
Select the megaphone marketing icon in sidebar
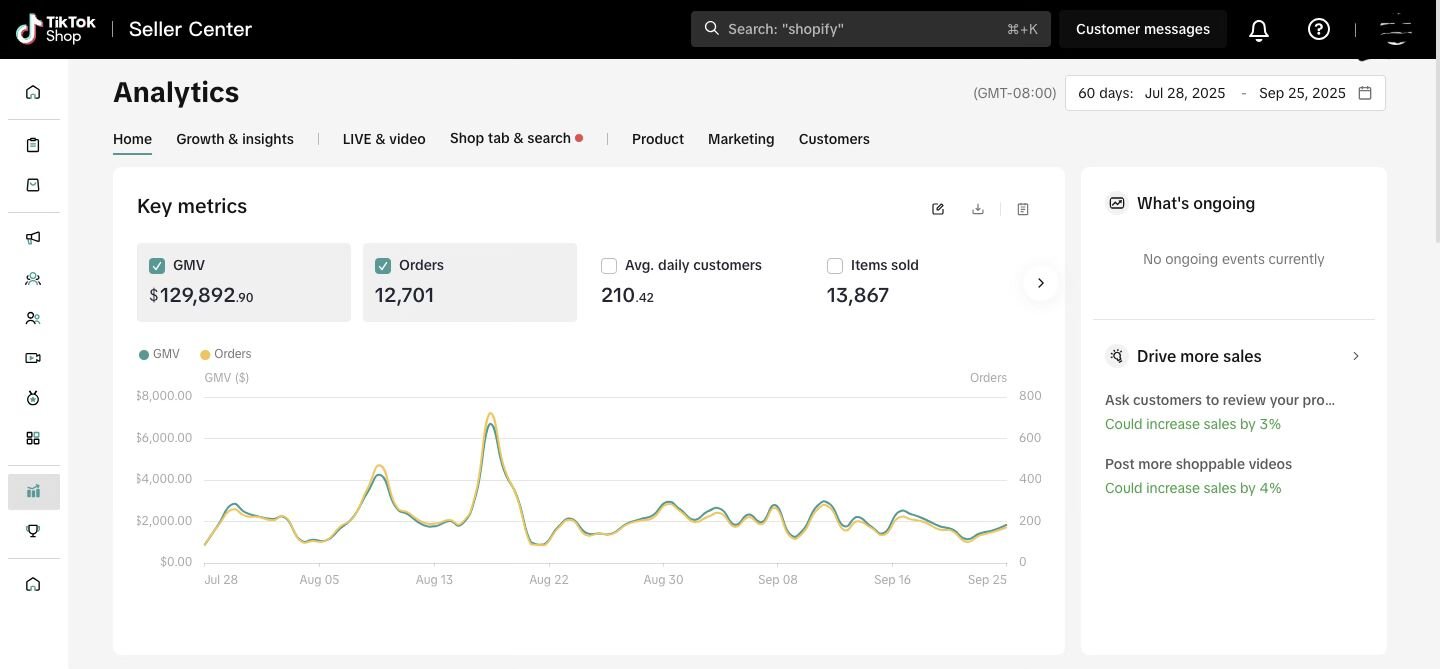coord(33,238)
